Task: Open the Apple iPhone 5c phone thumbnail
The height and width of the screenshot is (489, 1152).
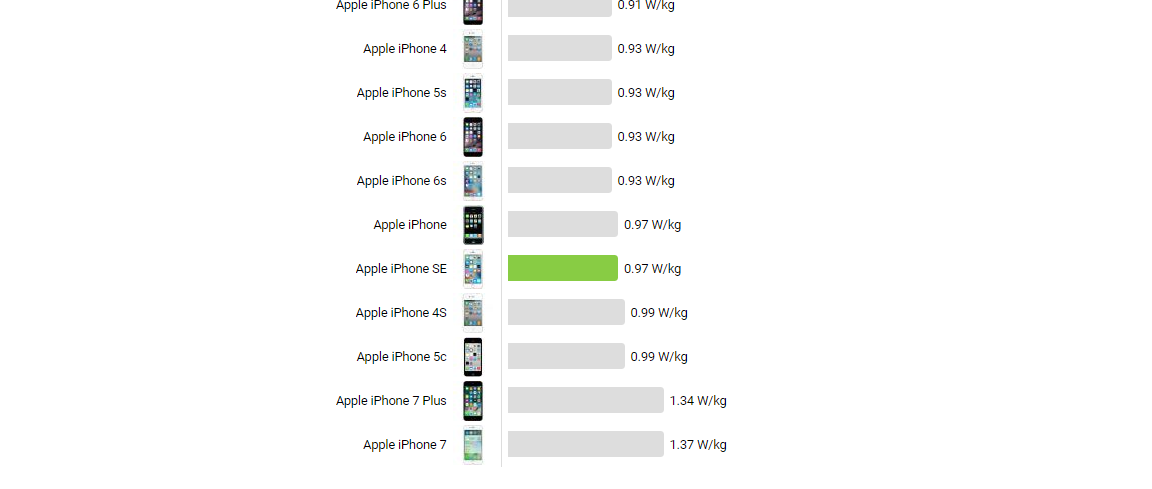Action: (x=473, y=357)
